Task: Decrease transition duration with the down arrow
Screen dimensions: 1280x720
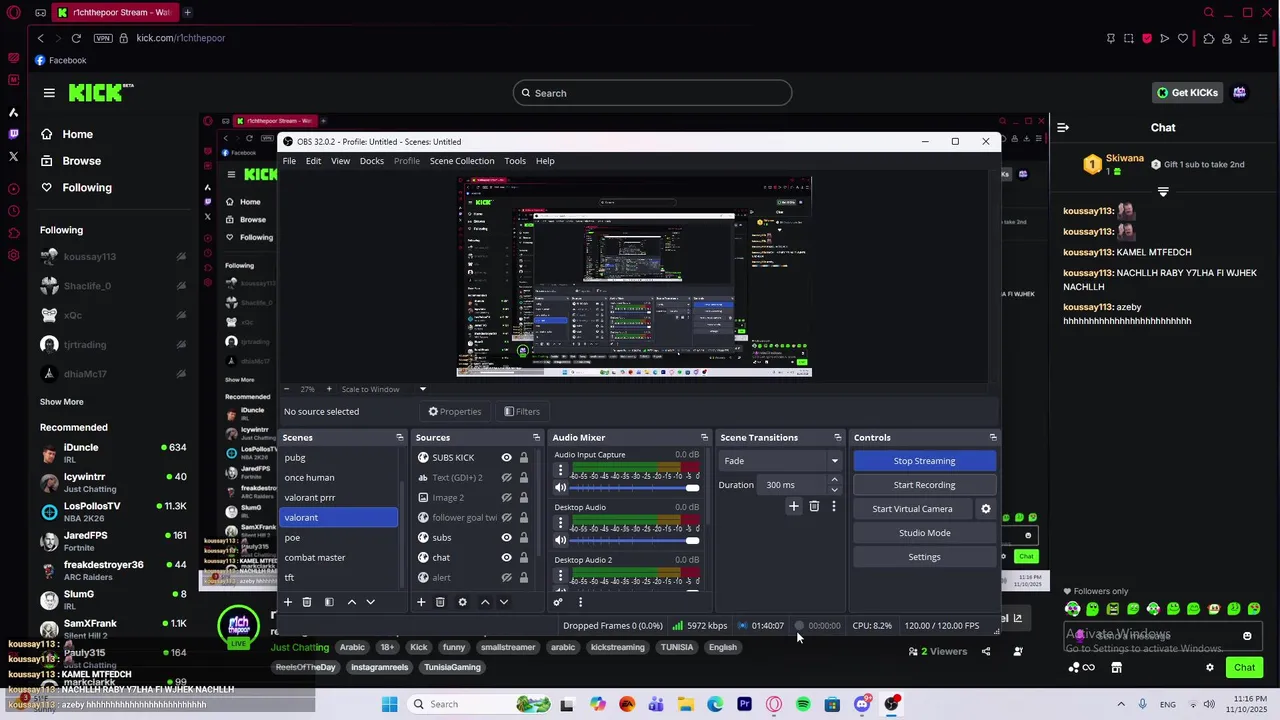Action: (x=834, y=490)
